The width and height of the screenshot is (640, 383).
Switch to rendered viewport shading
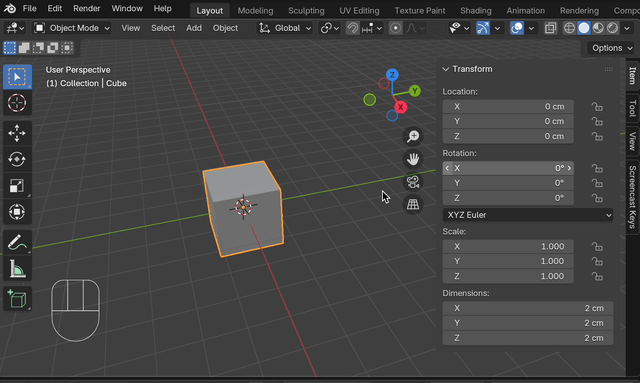613,28
